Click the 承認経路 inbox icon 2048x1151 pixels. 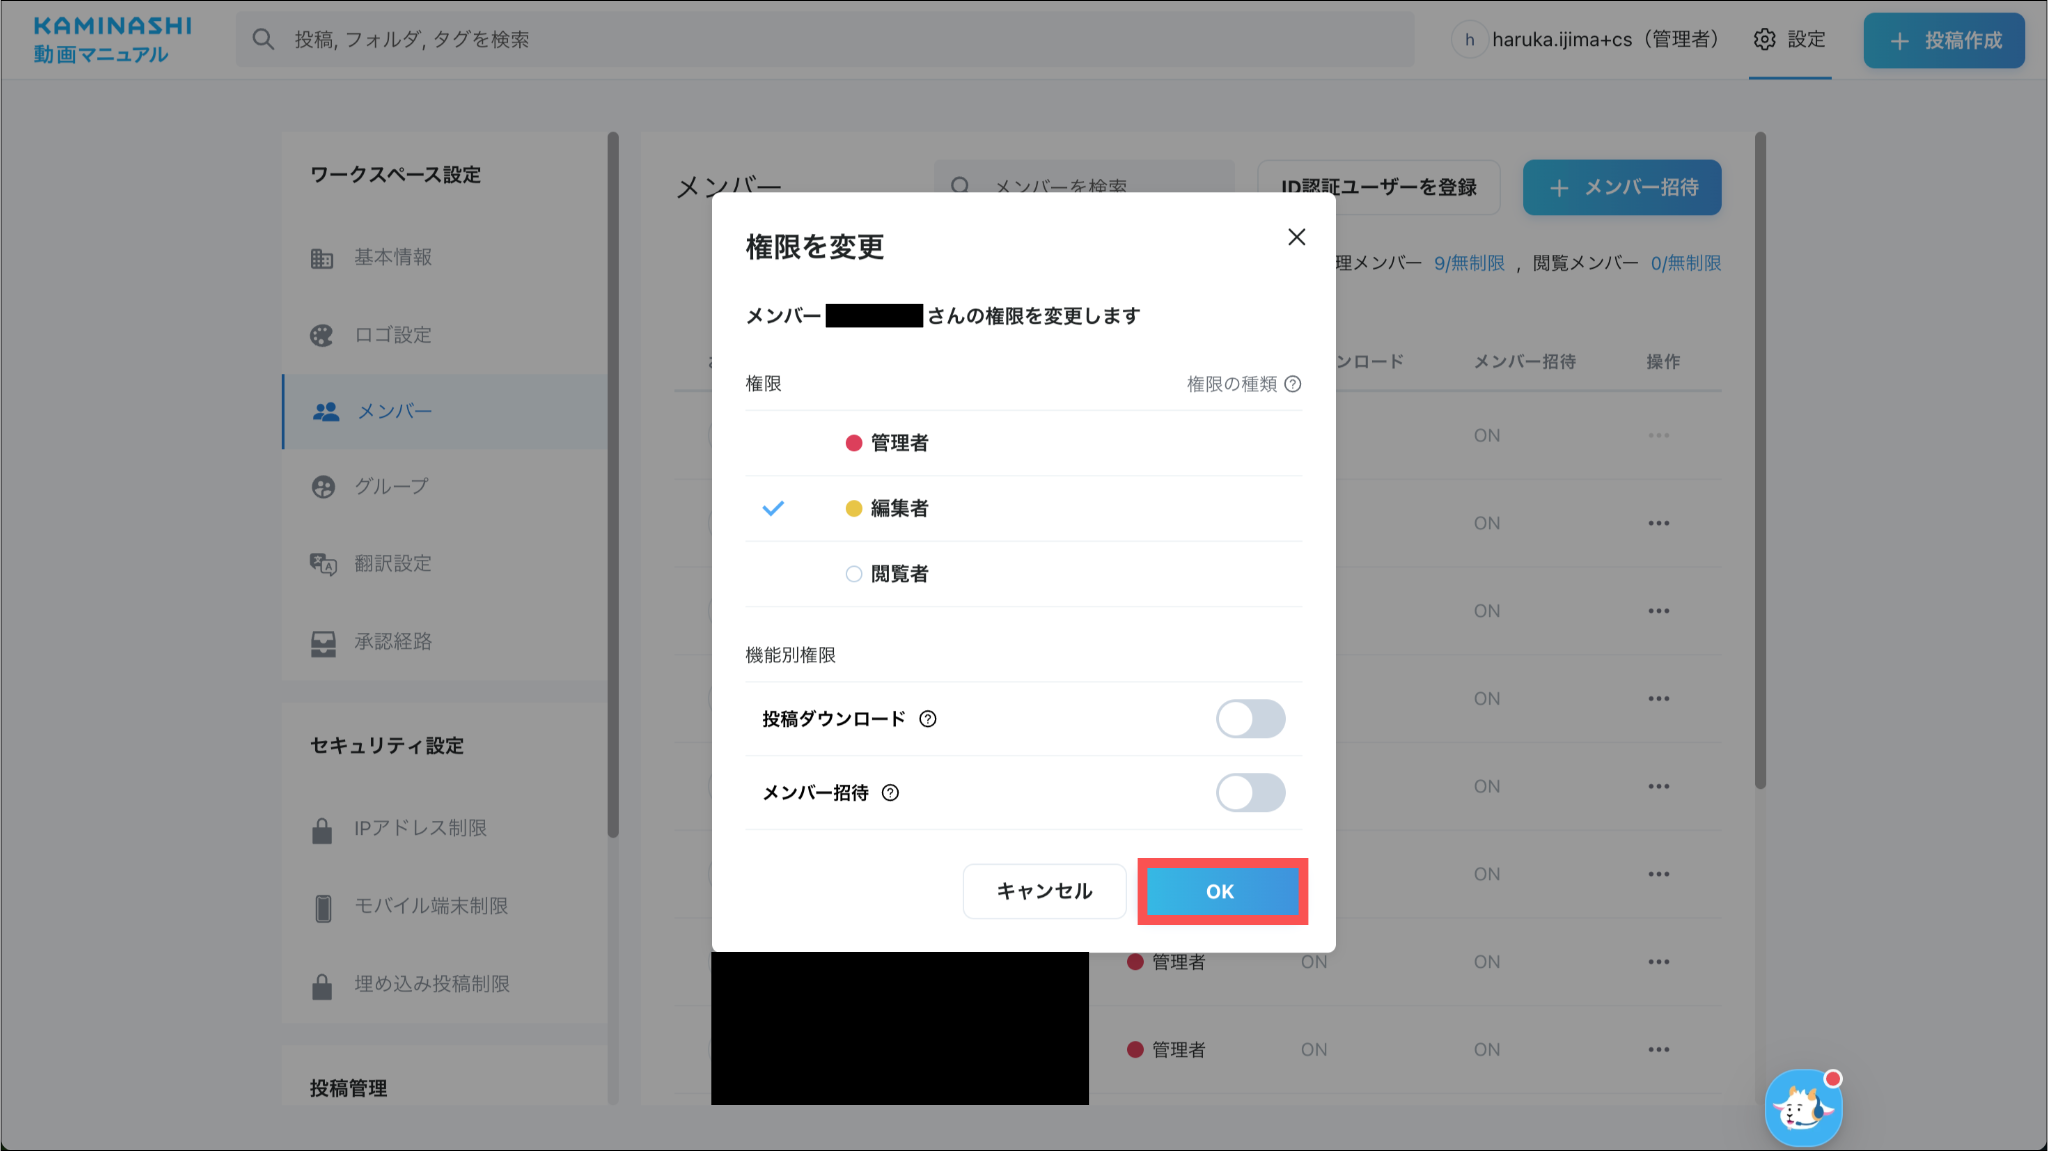point(322,642)
